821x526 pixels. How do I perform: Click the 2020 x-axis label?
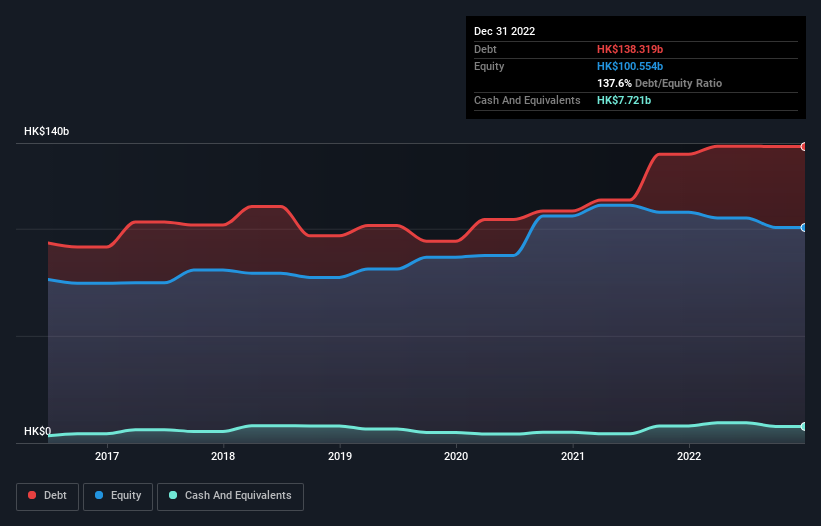[x=456, y=456]
